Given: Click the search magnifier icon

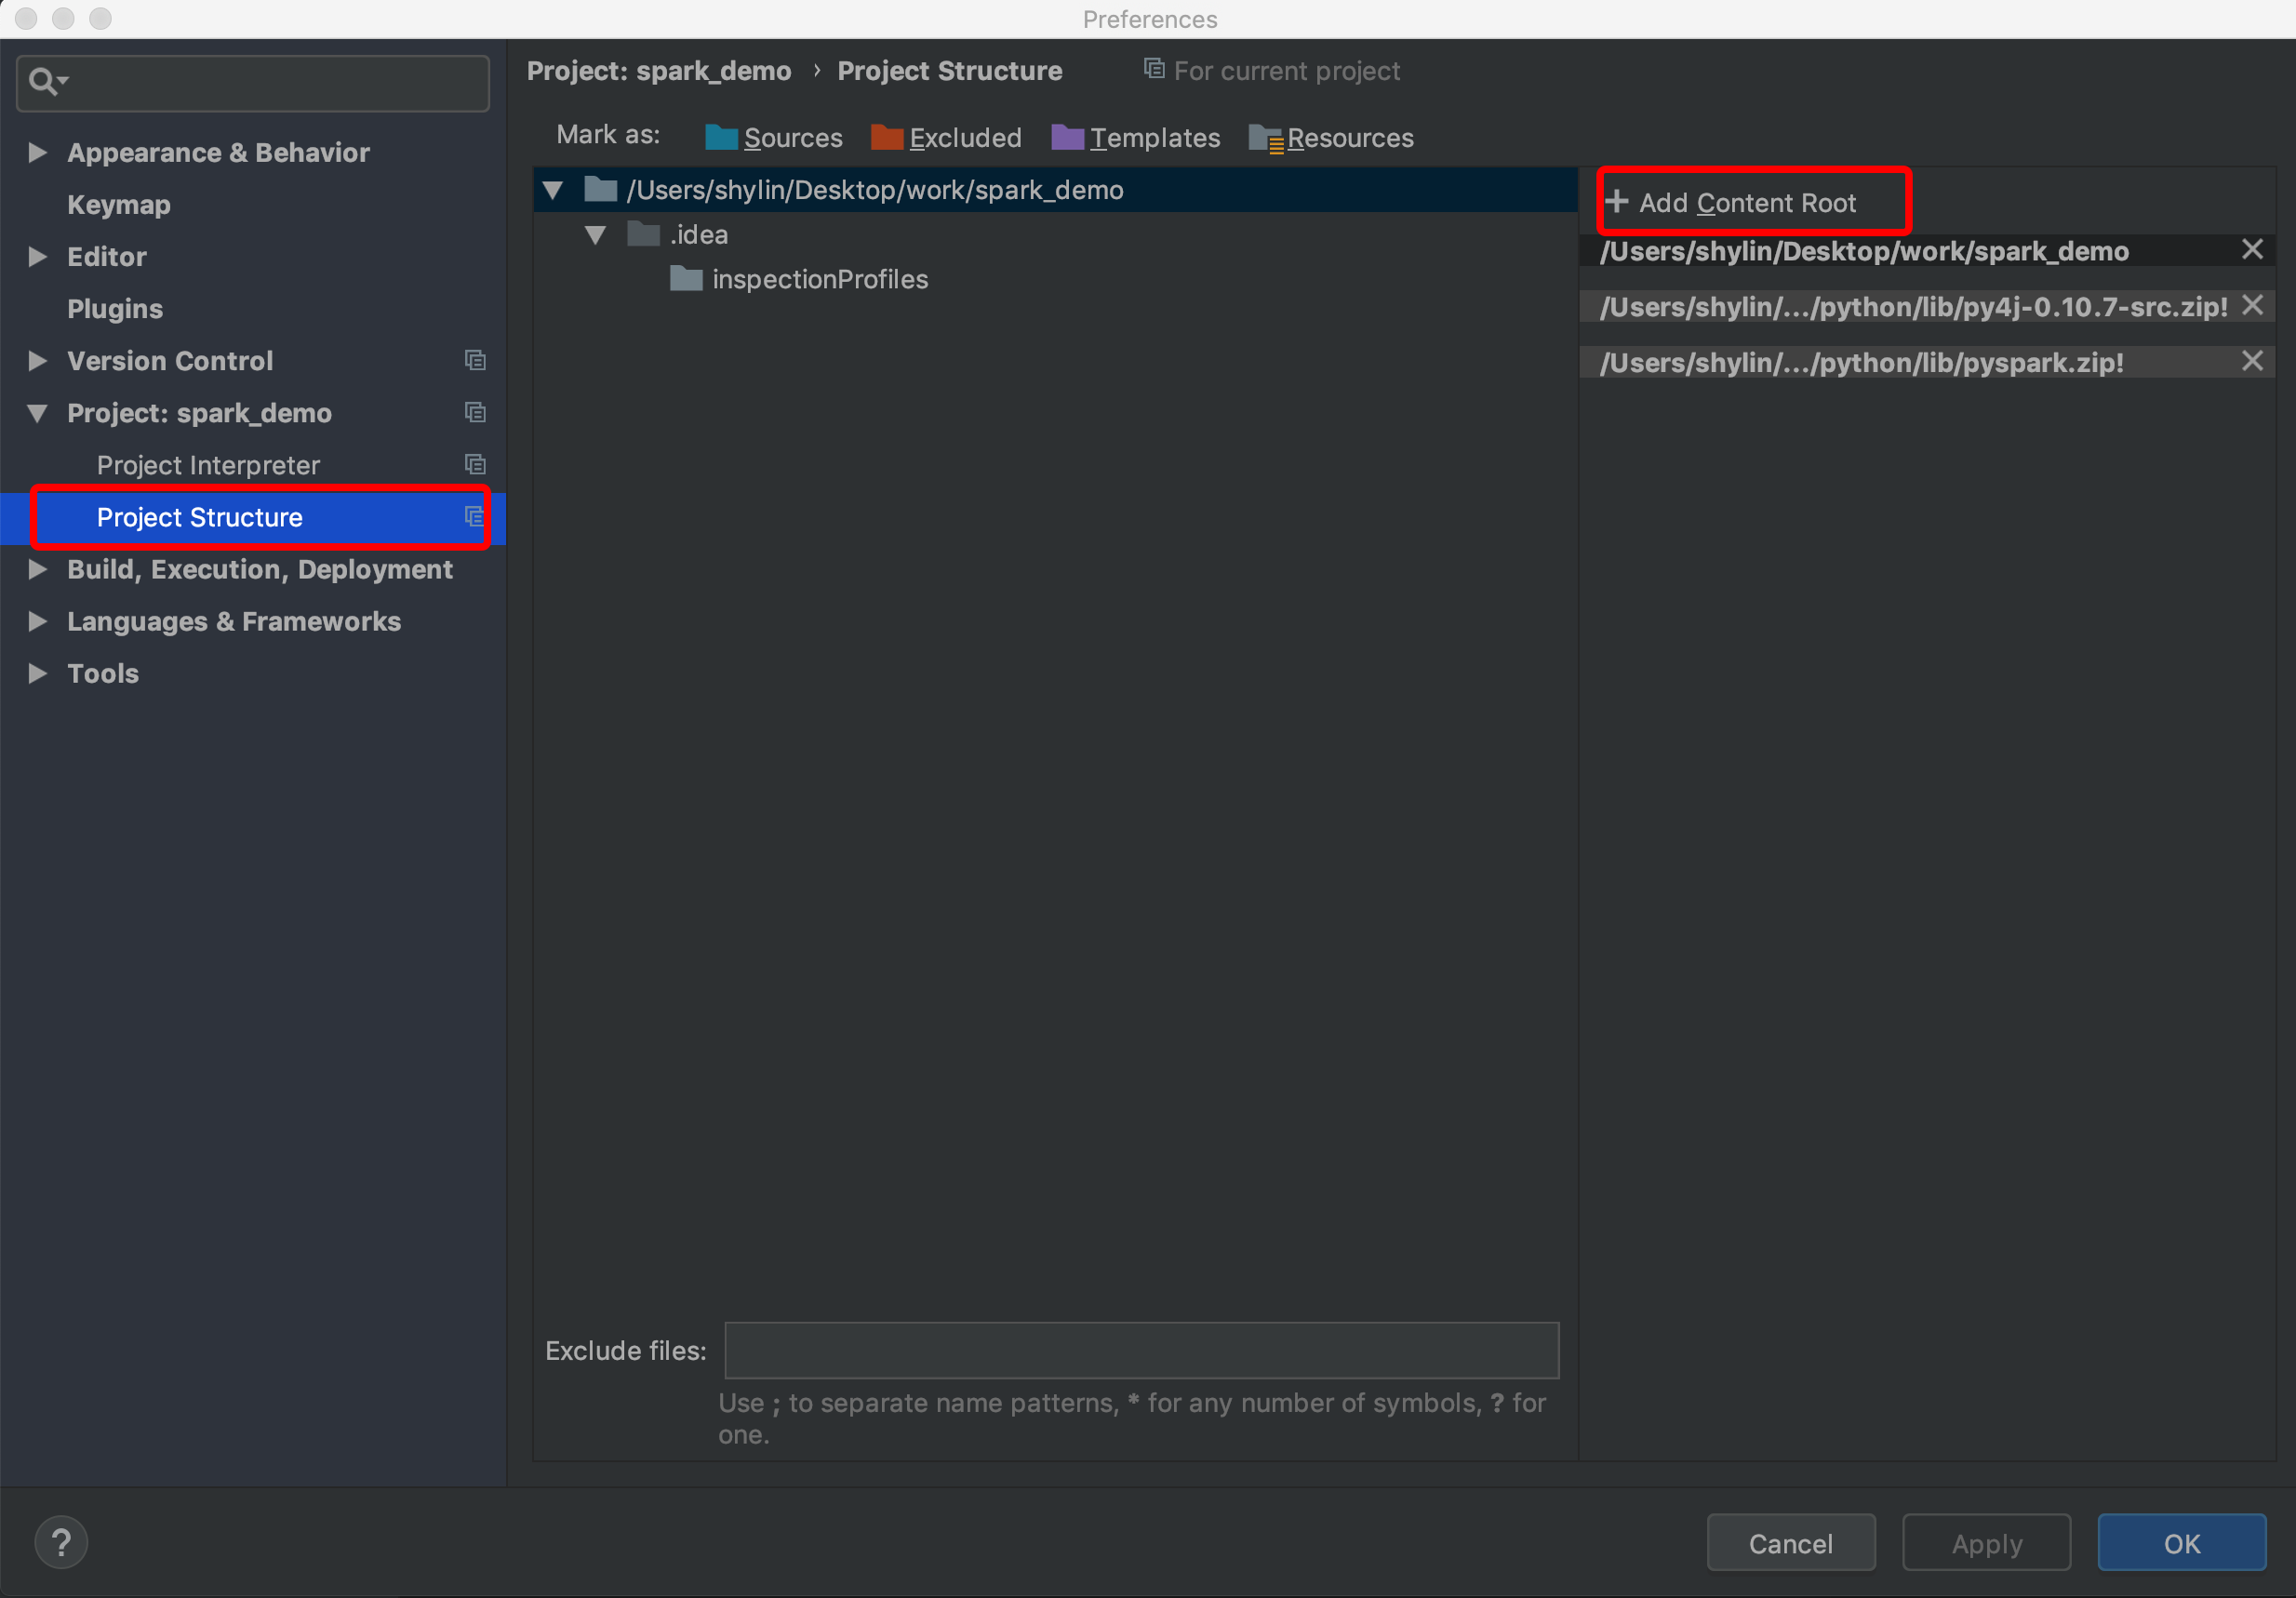Looking at the screenshot, I should coord(43,82).
